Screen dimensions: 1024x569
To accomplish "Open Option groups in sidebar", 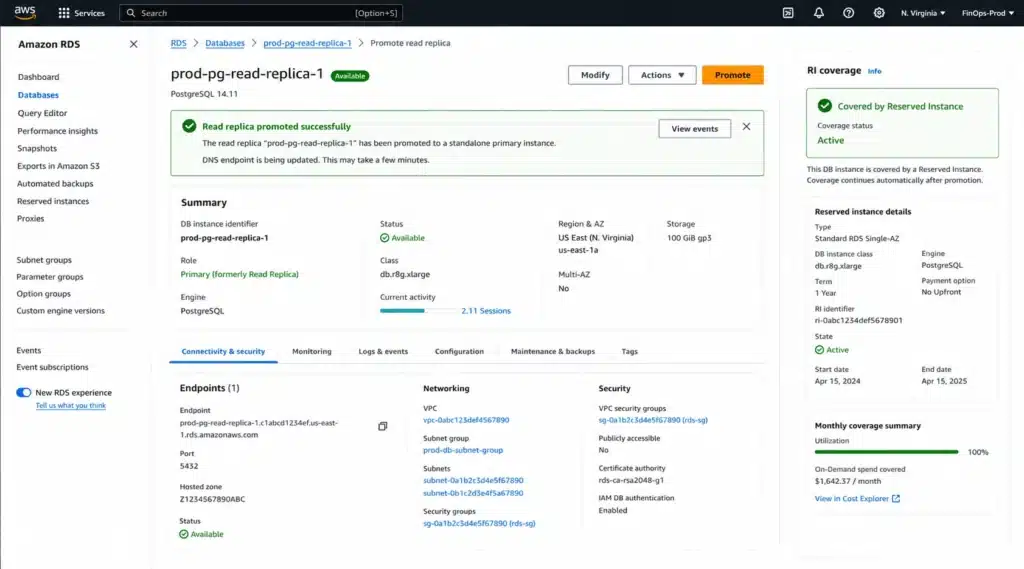I will click(x=43, y=294).
